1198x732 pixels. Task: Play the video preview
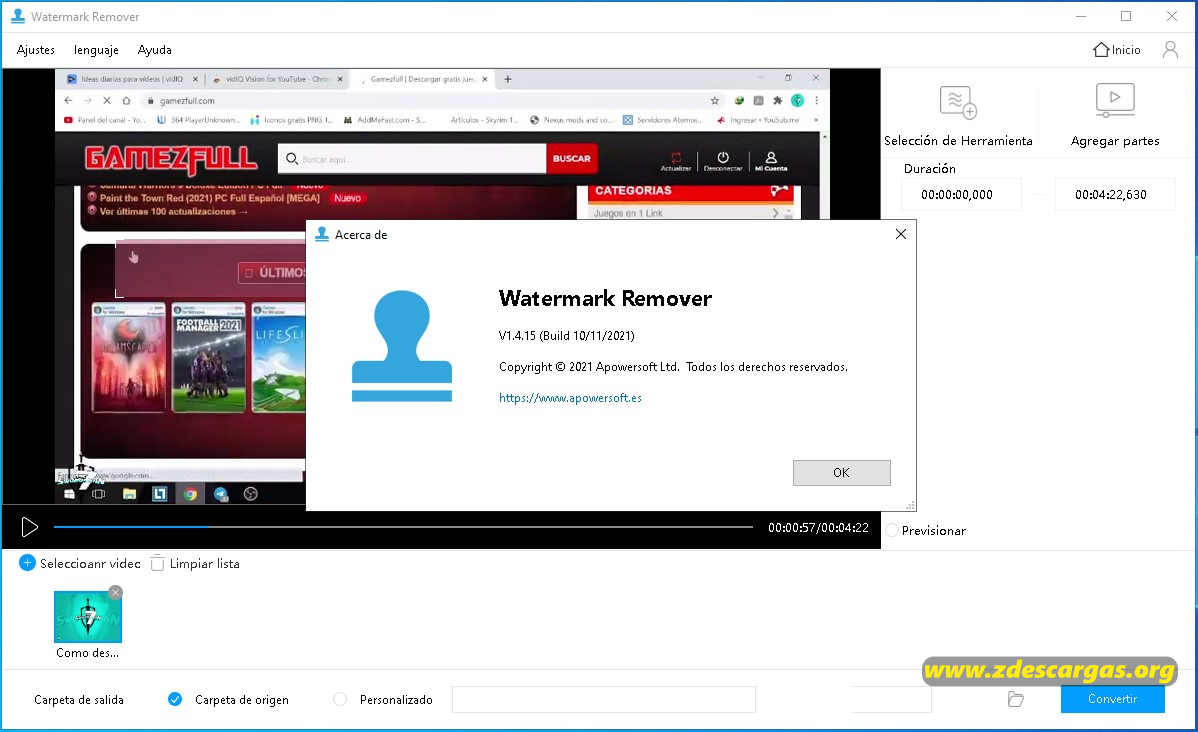[29, 527]
